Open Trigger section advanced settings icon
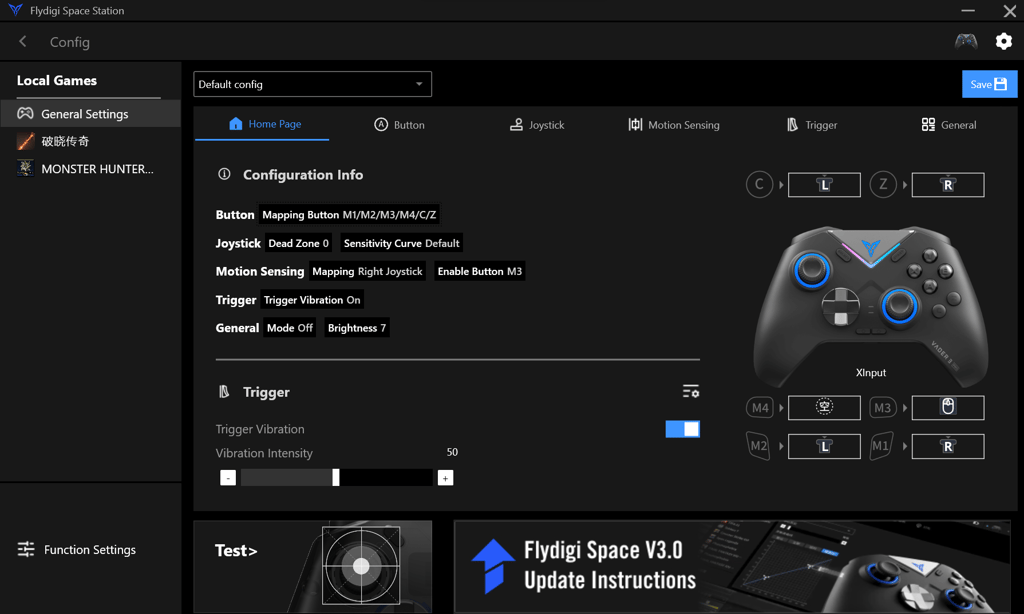 [691, 391]
